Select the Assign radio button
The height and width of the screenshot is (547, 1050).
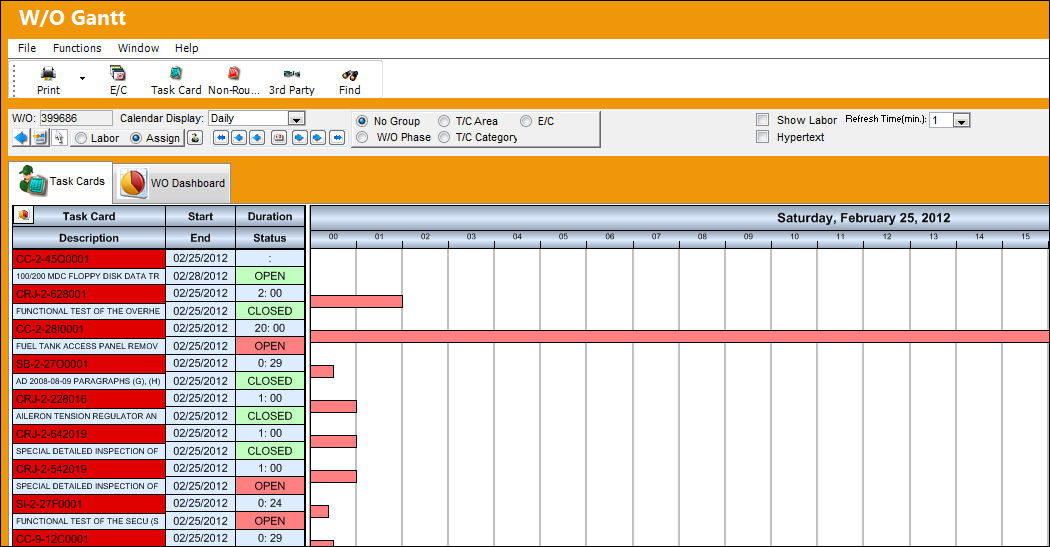(136, 138)
